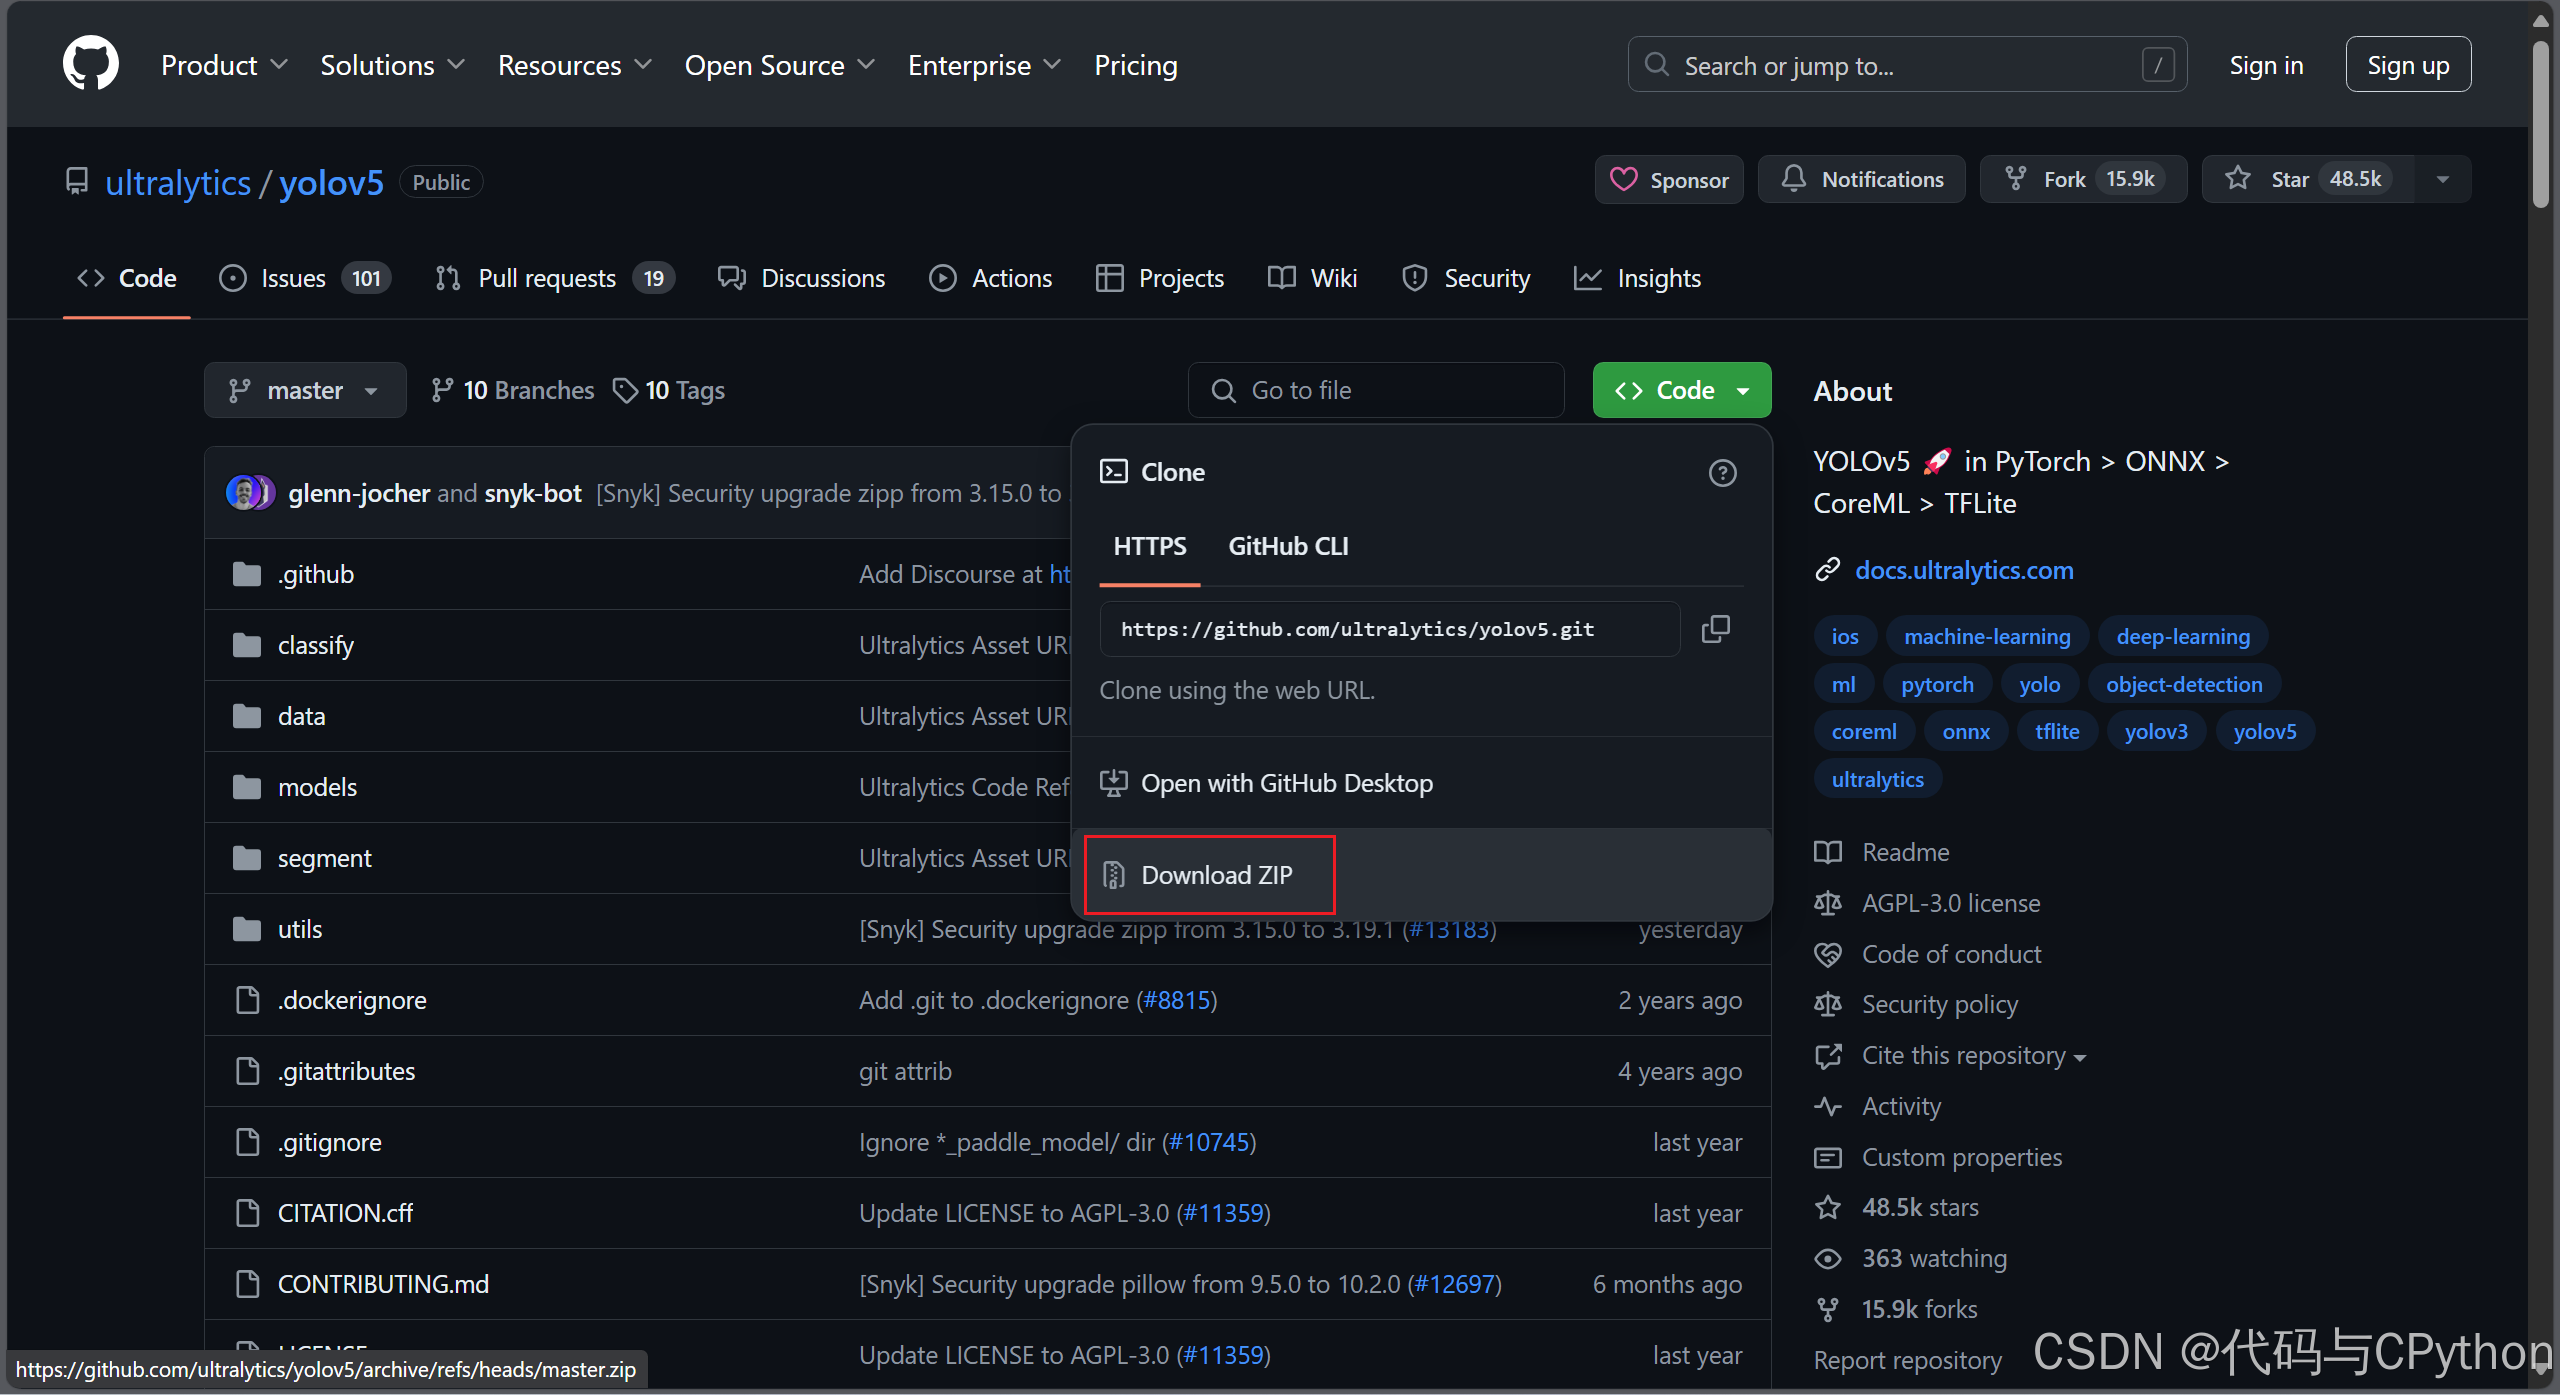
Task: Copy the HTTPS clone URL to clipboard
Action: pos(1716,629)
